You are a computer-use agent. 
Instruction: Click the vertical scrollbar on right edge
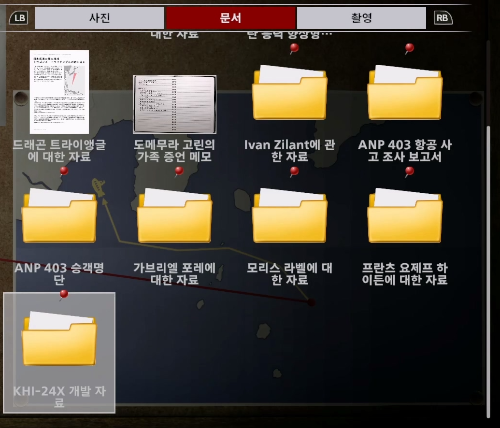[488, 272]
